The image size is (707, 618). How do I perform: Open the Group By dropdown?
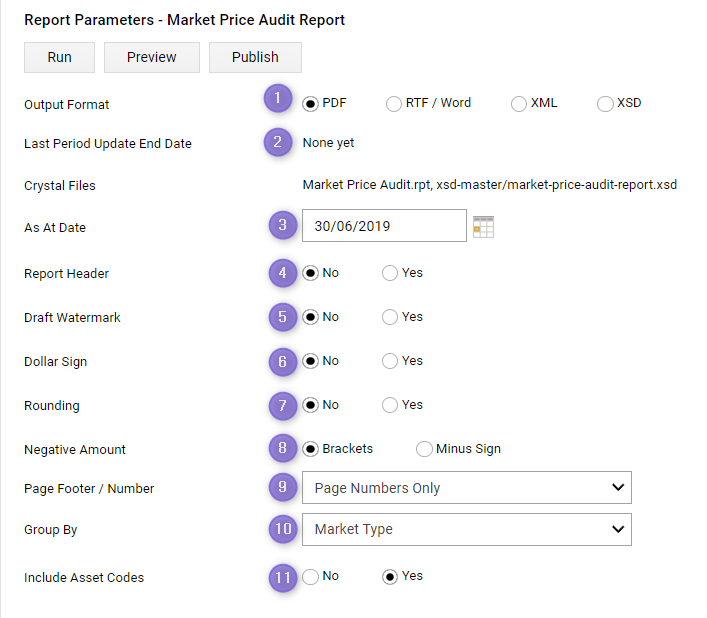coord(467,529)
